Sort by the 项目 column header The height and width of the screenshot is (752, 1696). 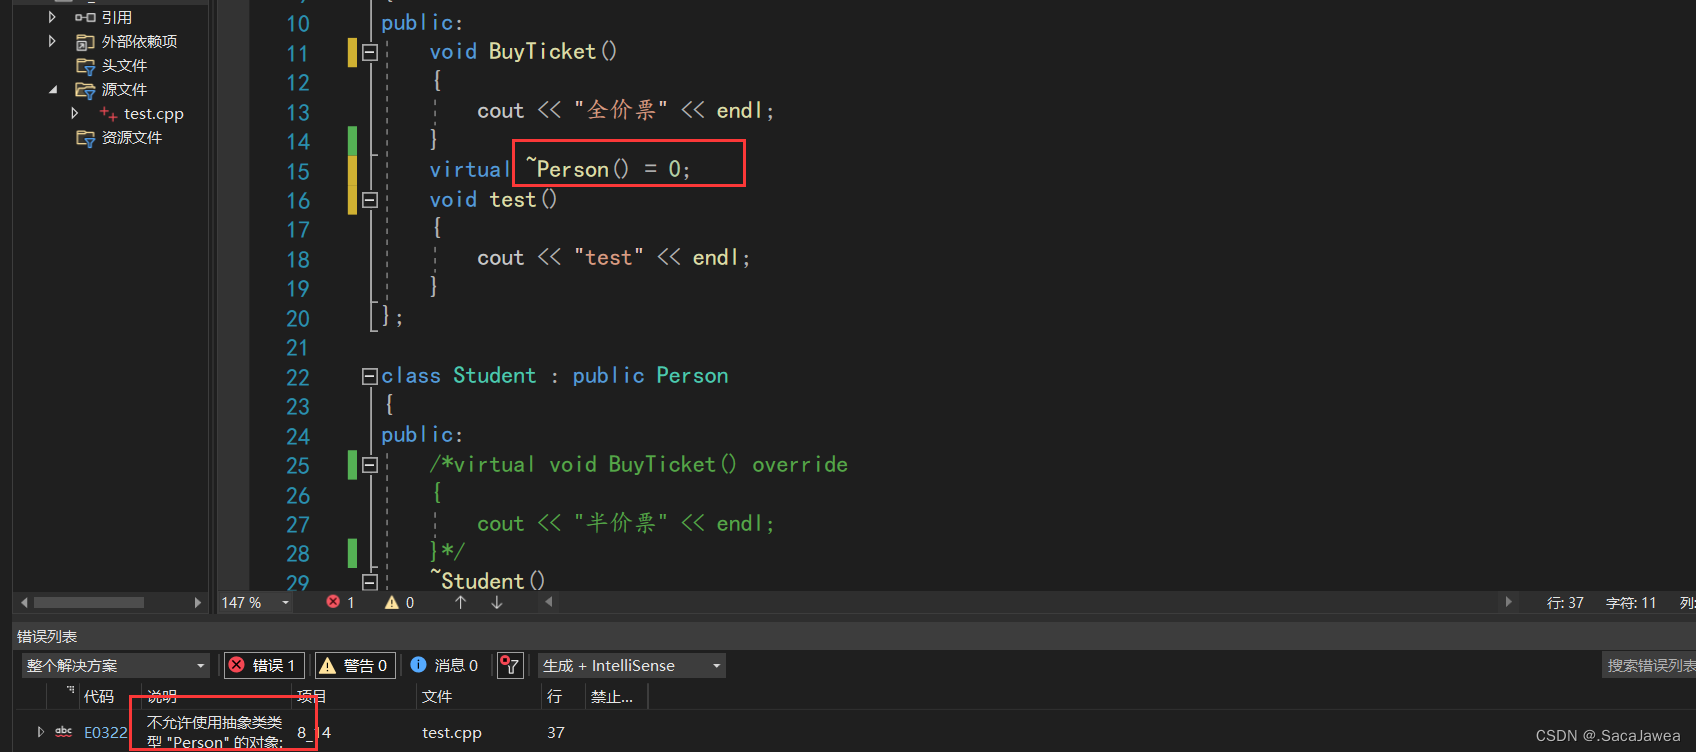pyautogui.click(x=312, y=696)
